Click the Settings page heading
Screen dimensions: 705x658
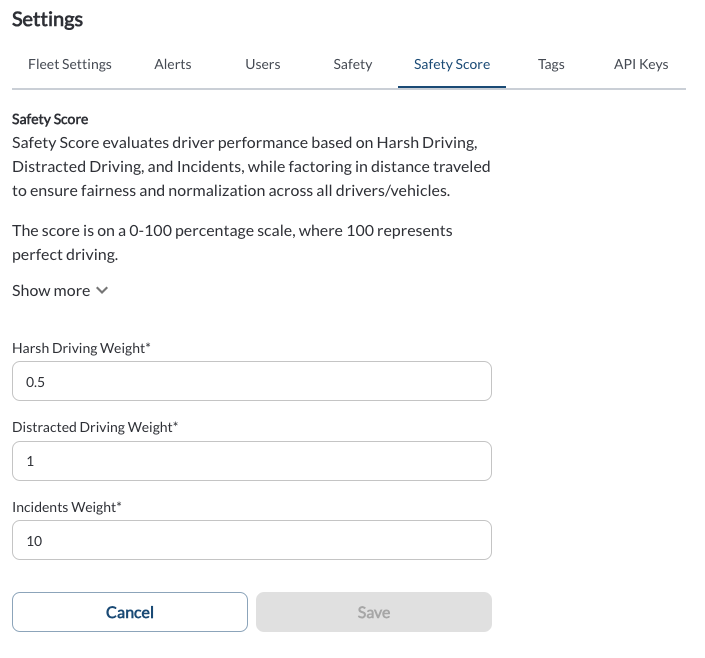pos(48,19)
